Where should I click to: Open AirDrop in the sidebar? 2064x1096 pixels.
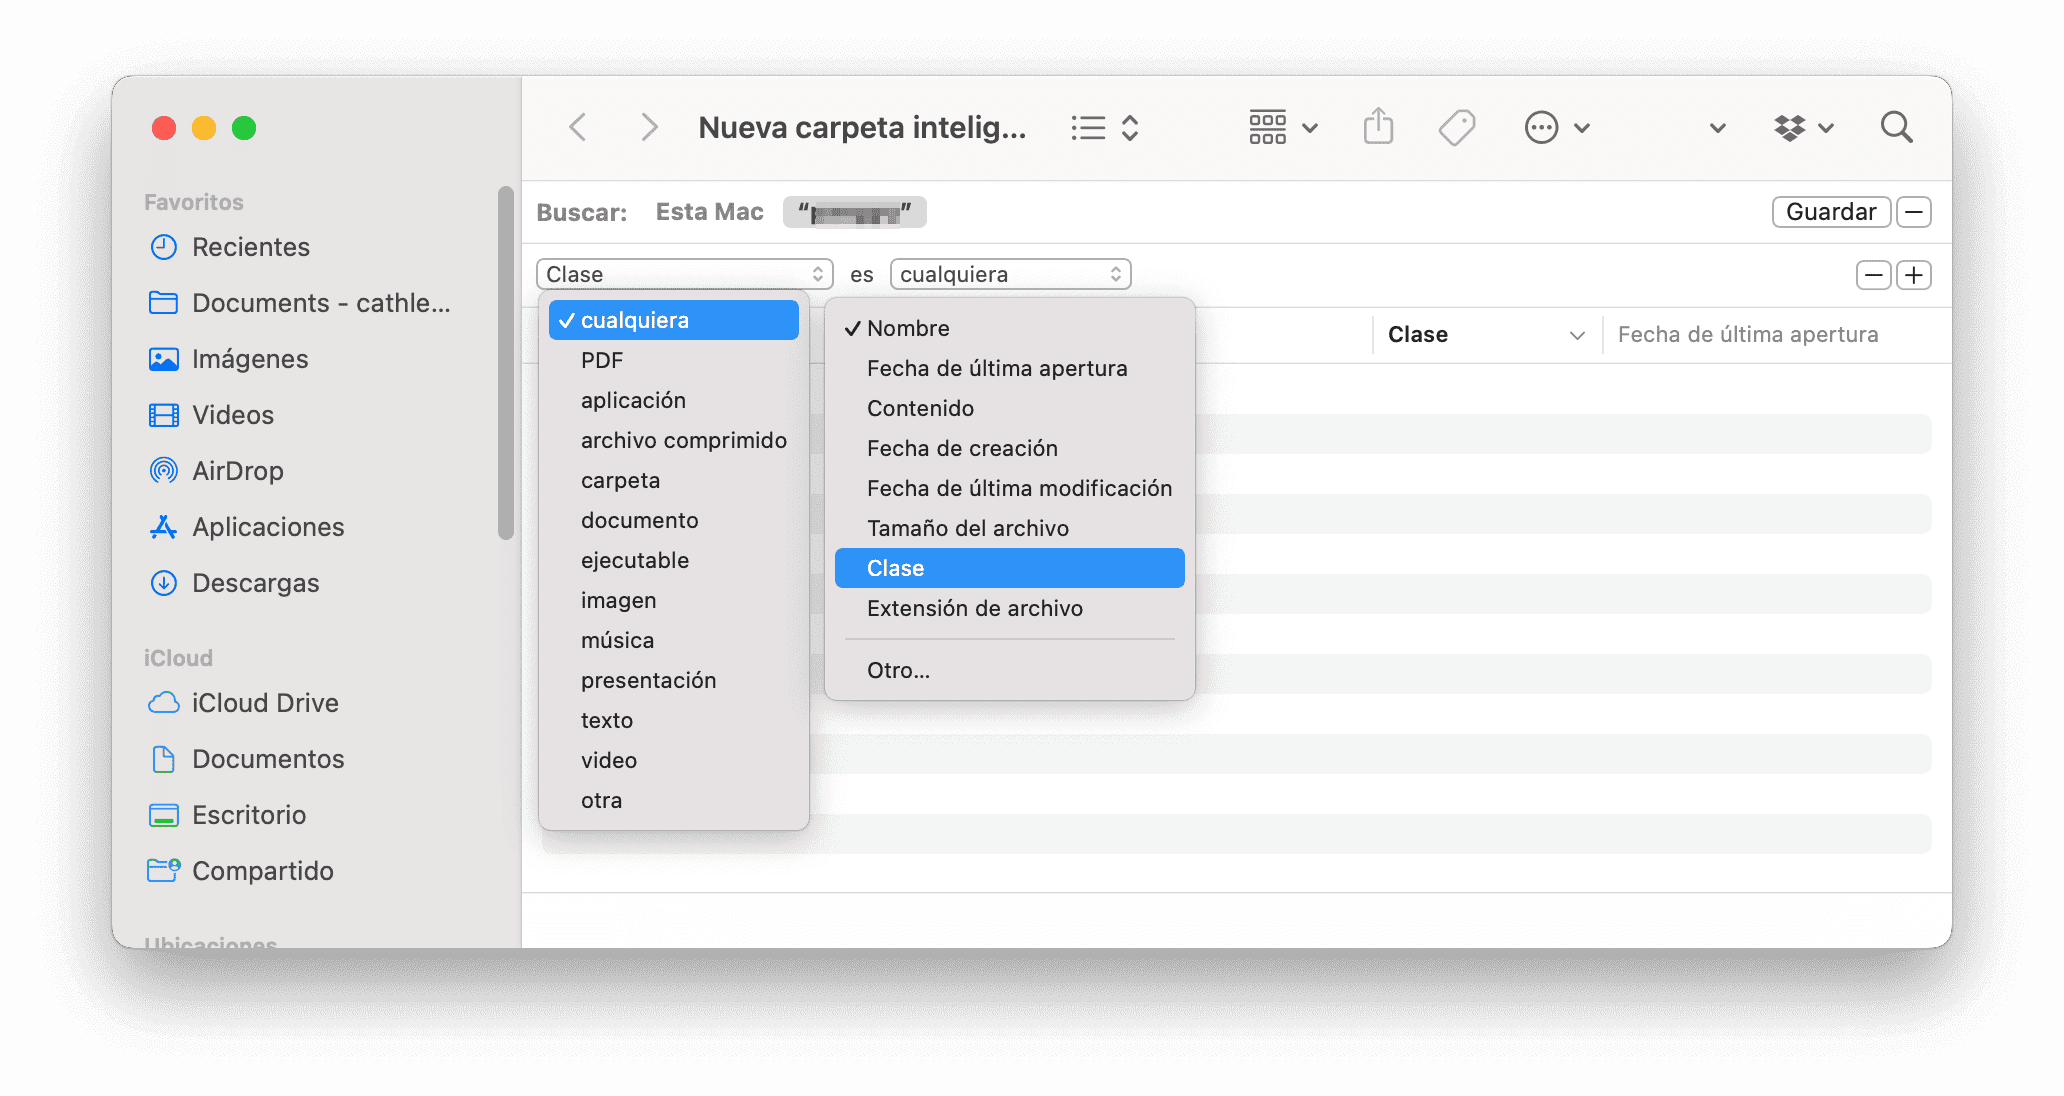pos(216,471)
